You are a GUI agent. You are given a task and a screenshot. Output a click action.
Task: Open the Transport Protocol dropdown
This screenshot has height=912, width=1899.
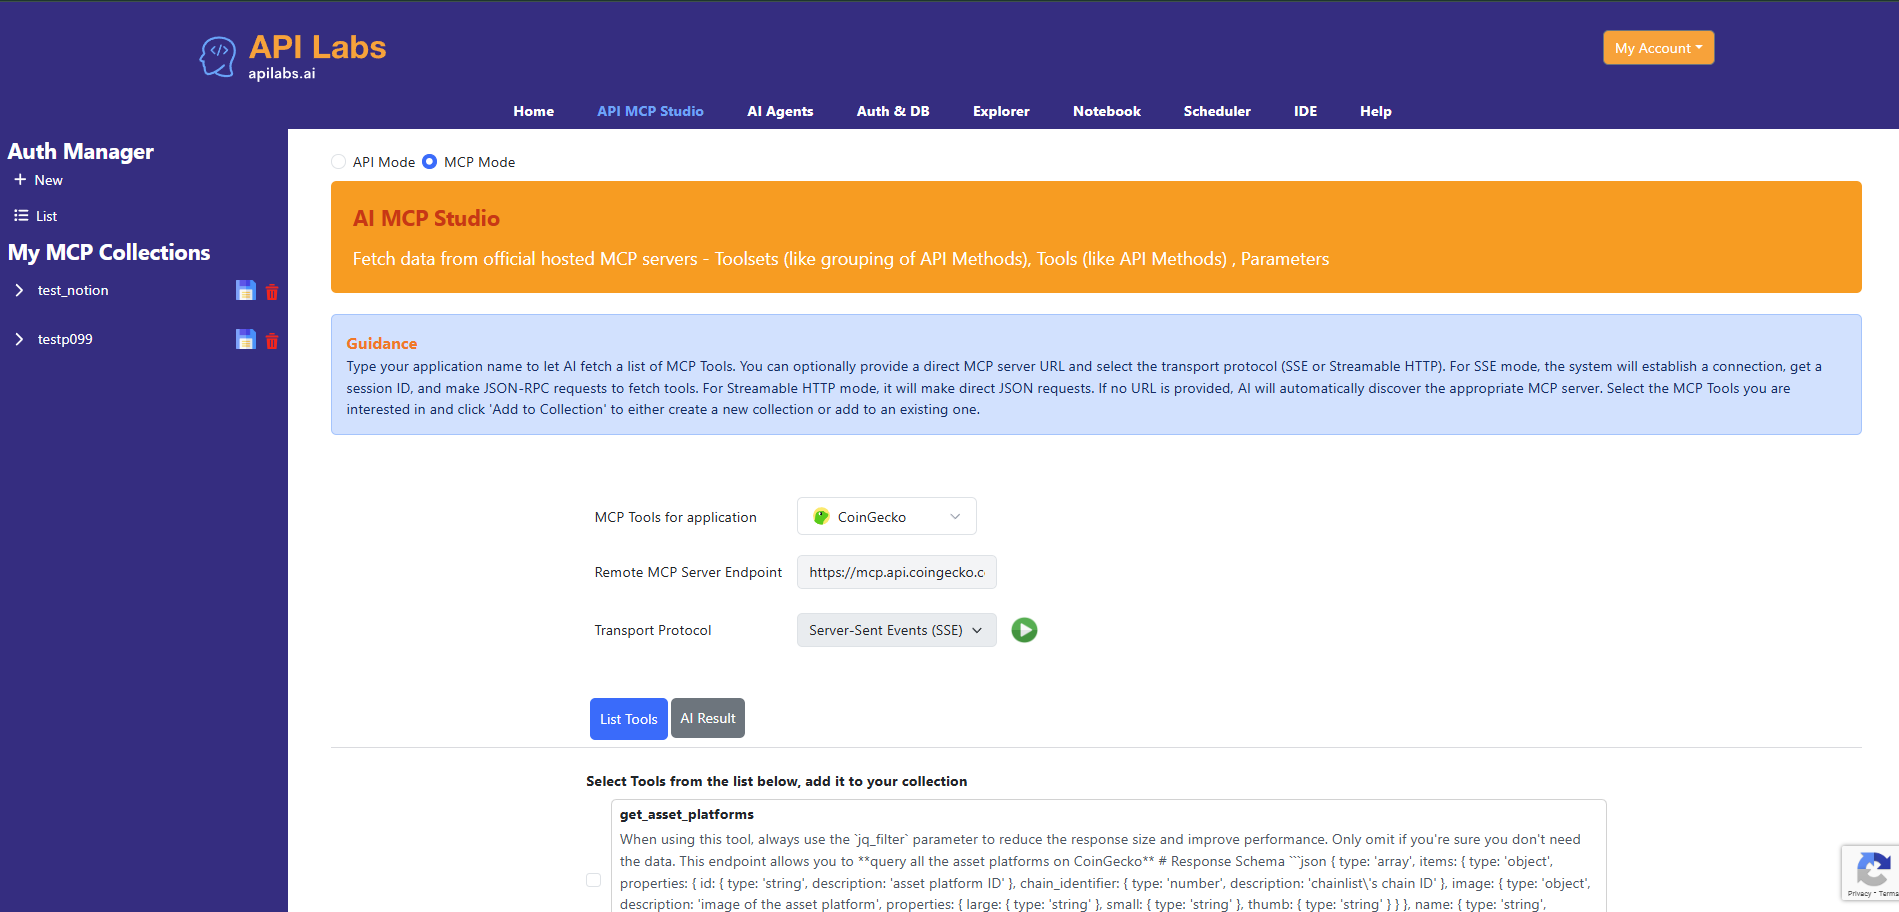coord(897,630)
